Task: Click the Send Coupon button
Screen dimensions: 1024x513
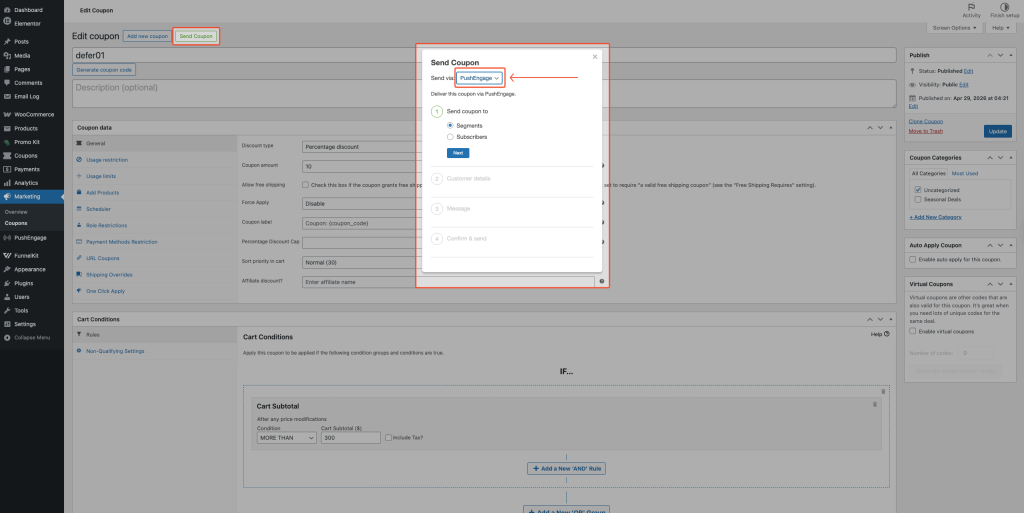Action: (196, 37)
